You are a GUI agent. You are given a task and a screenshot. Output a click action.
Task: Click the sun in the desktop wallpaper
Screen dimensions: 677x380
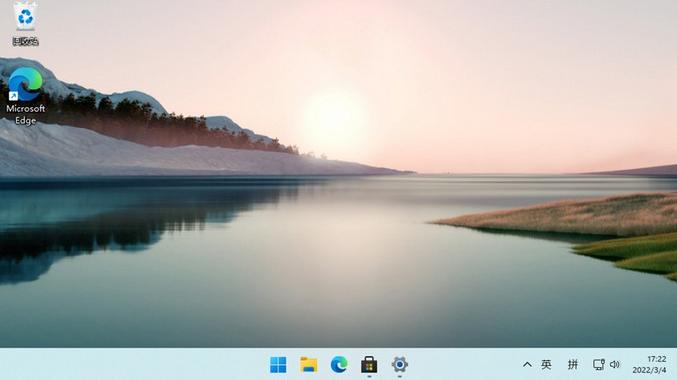pyautogui.click(x=332, y=119)
